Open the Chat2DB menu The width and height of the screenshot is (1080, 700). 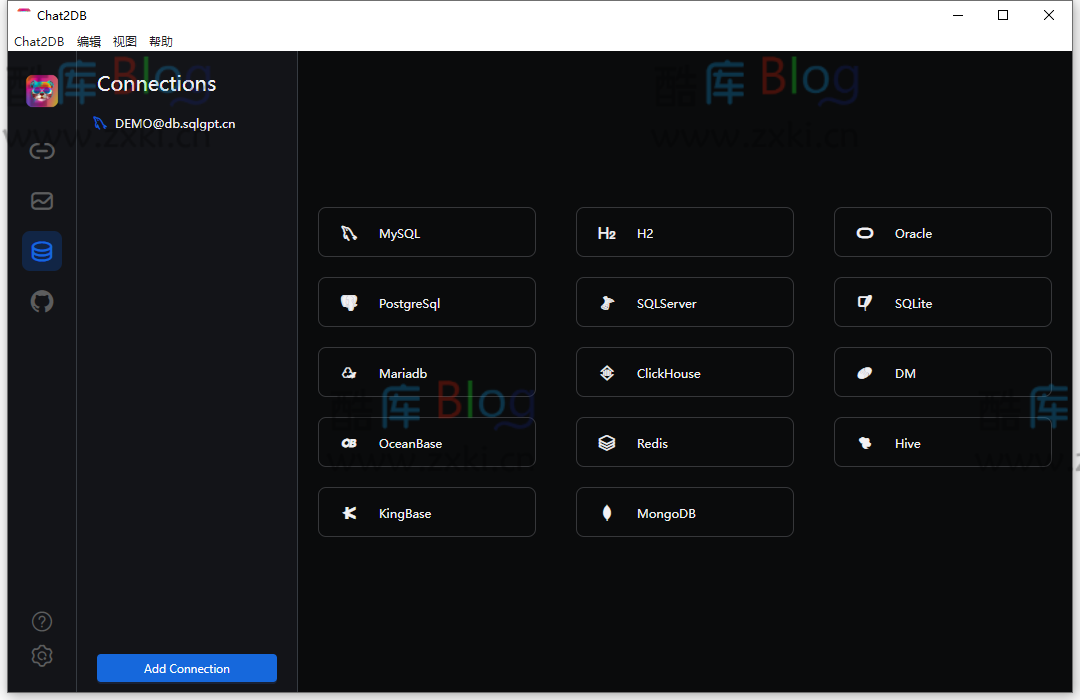click(39, 41)
